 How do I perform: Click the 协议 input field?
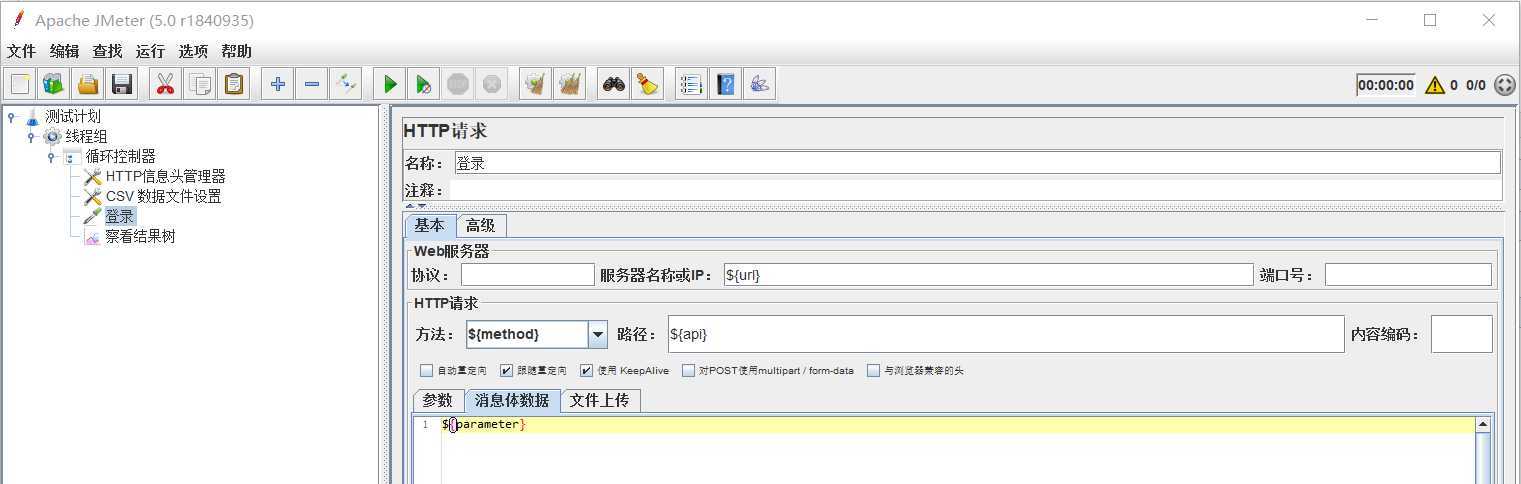click(x=527, y=275)
